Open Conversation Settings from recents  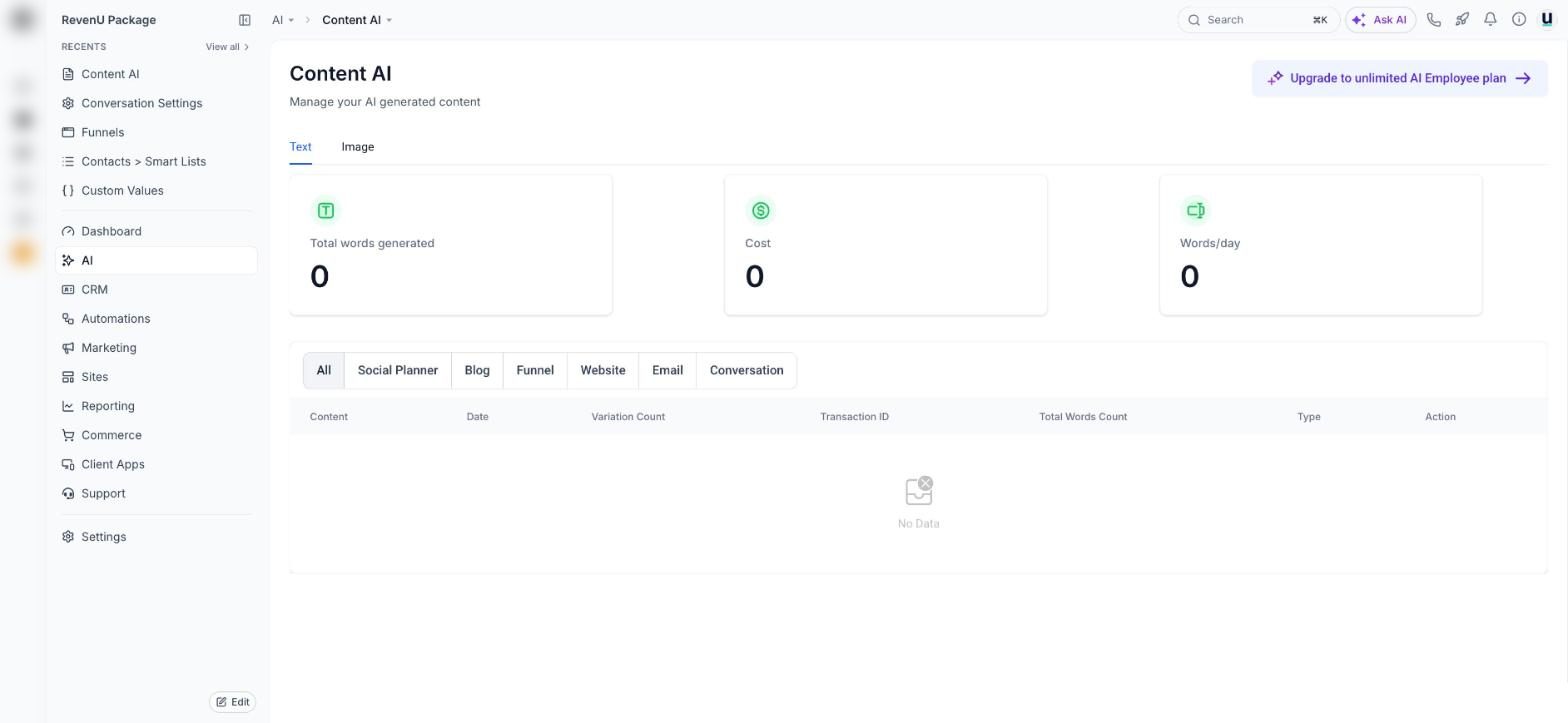(x=157, y=103)
